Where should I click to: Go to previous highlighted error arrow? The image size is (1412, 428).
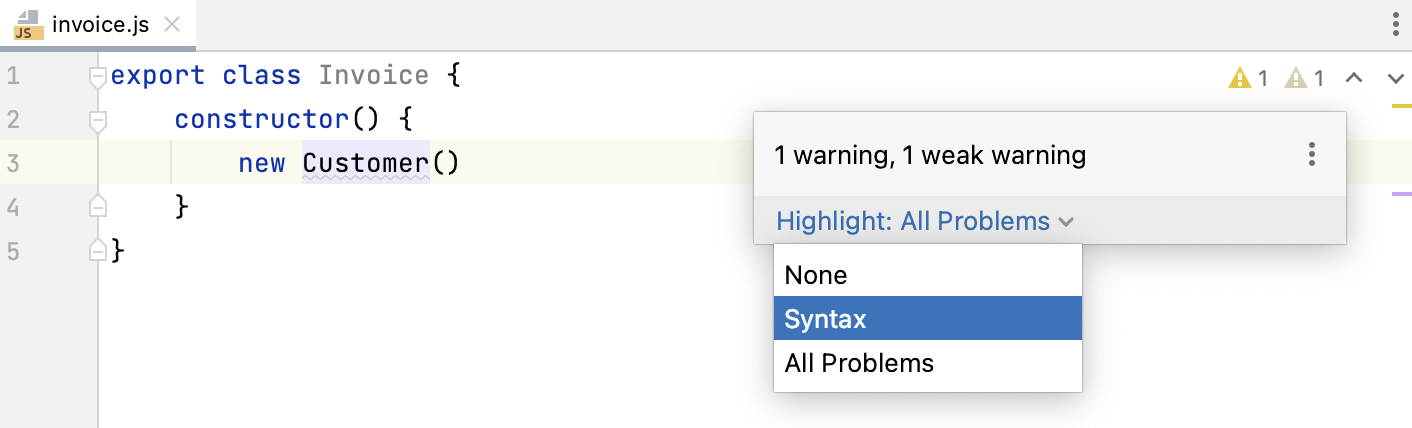(x=1354, y=78)
